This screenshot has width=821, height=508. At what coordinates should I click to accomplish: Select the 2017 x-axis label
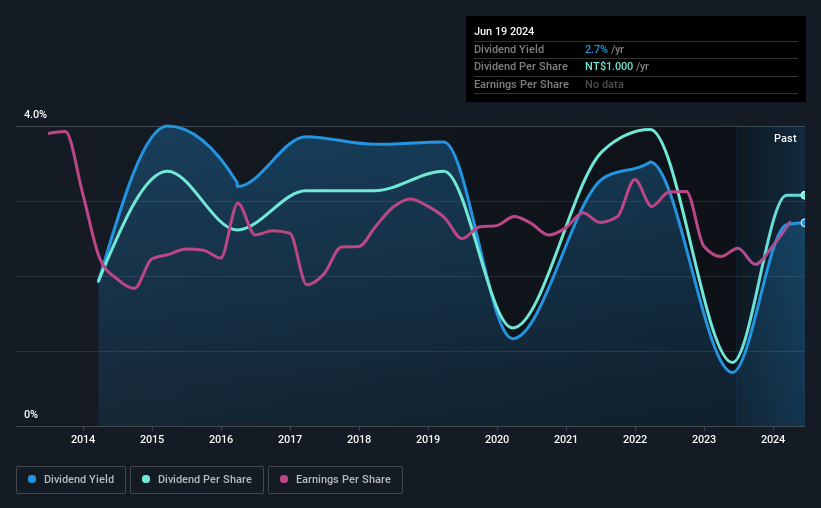click(290, 439)
